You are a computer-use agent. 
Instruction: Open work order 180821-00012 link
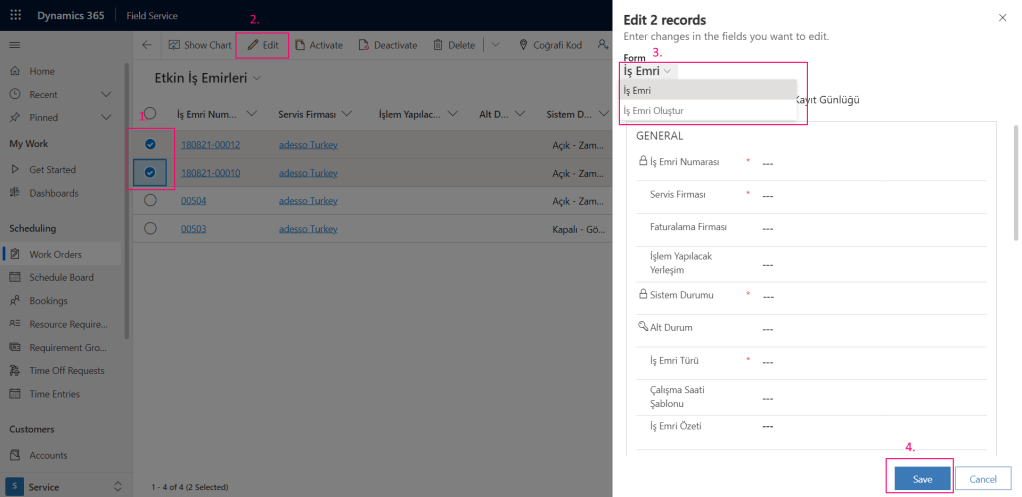[x=211, y=145]
